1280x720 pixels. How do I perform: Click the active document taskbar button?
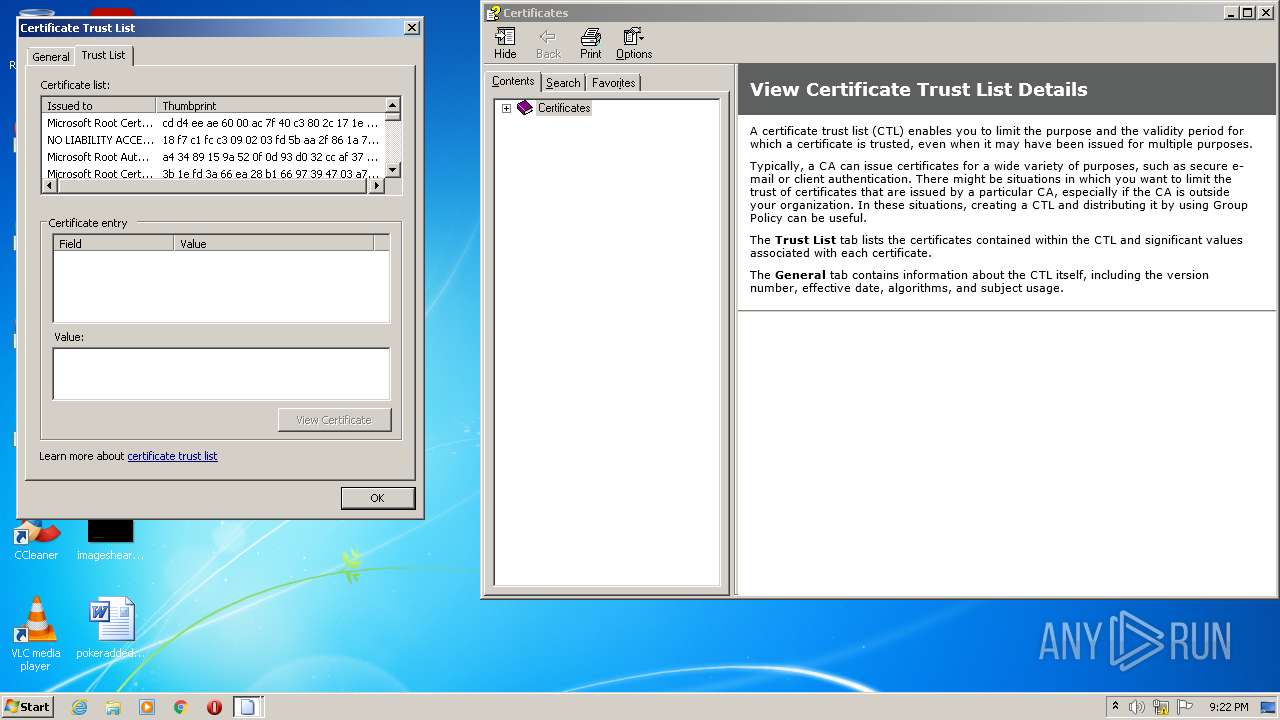(247, 707)
